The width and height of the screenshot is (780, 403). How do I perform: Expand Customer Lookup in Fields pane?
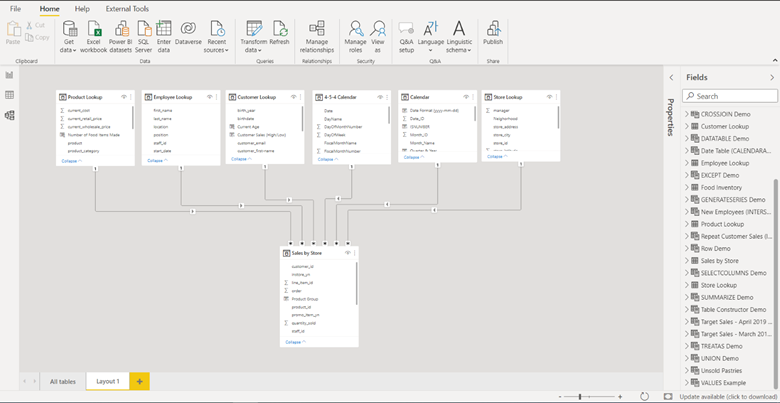coord(687,126)
